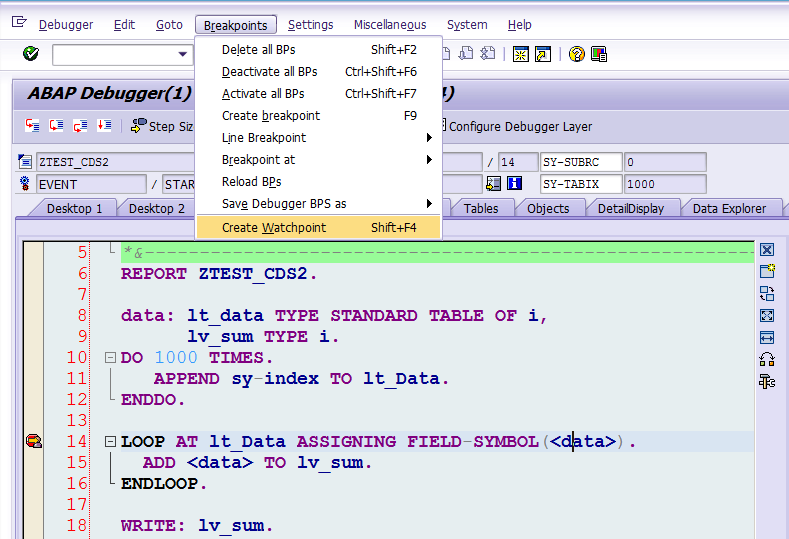
Task: Click the SAP window menu icon
Action: coord(19,22)
